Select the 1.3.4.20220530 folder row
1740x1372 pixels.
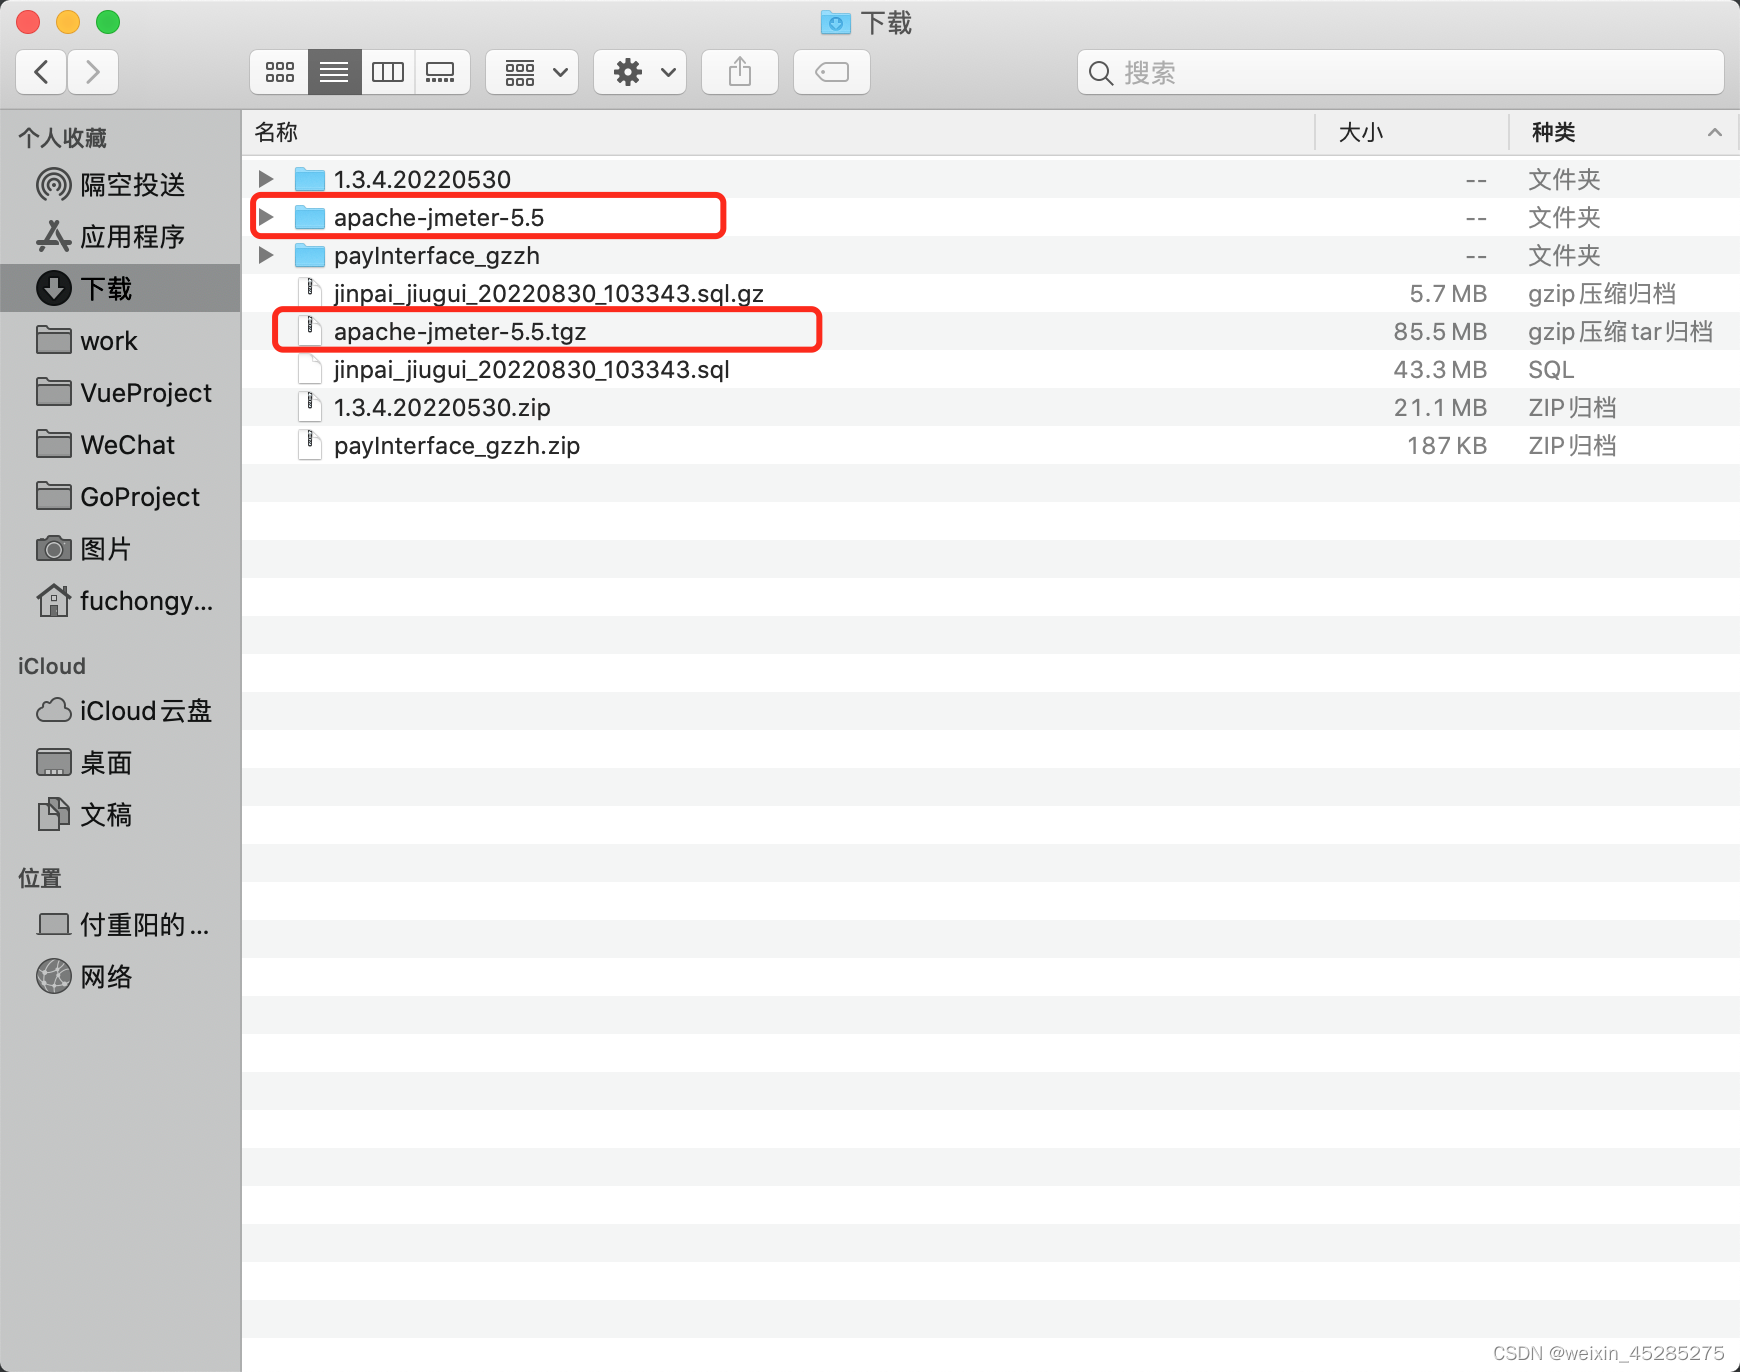coord(990,179)
